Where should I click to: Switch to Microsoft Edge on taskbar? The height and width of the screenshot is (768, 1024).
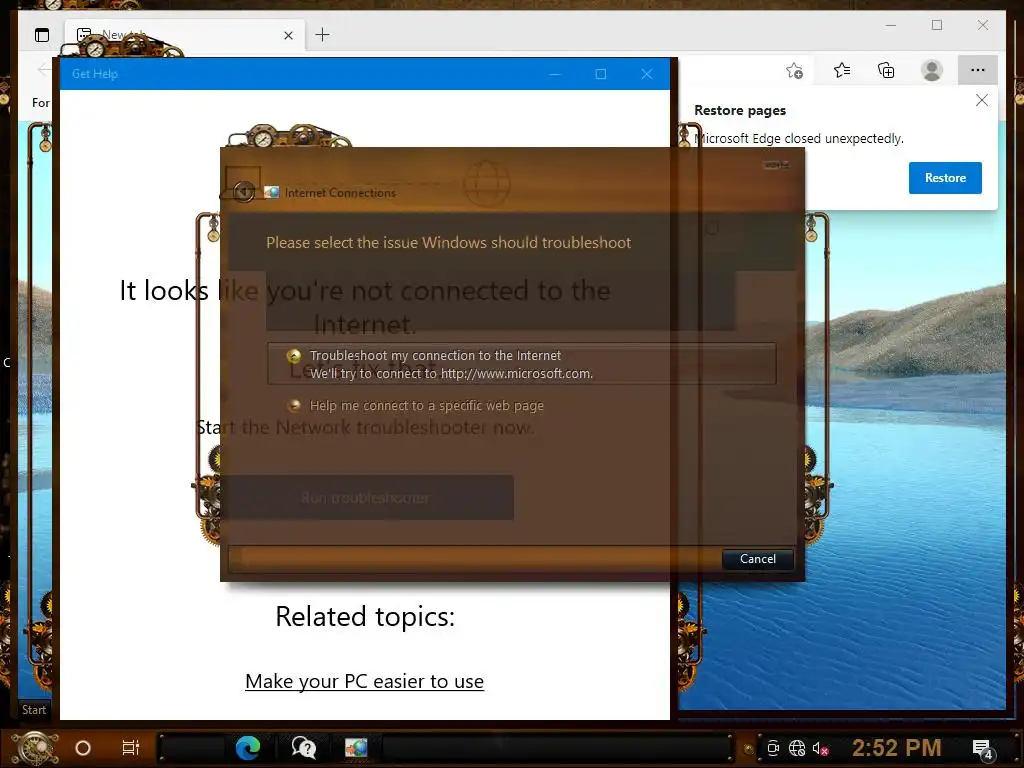[x=248, y=748]
